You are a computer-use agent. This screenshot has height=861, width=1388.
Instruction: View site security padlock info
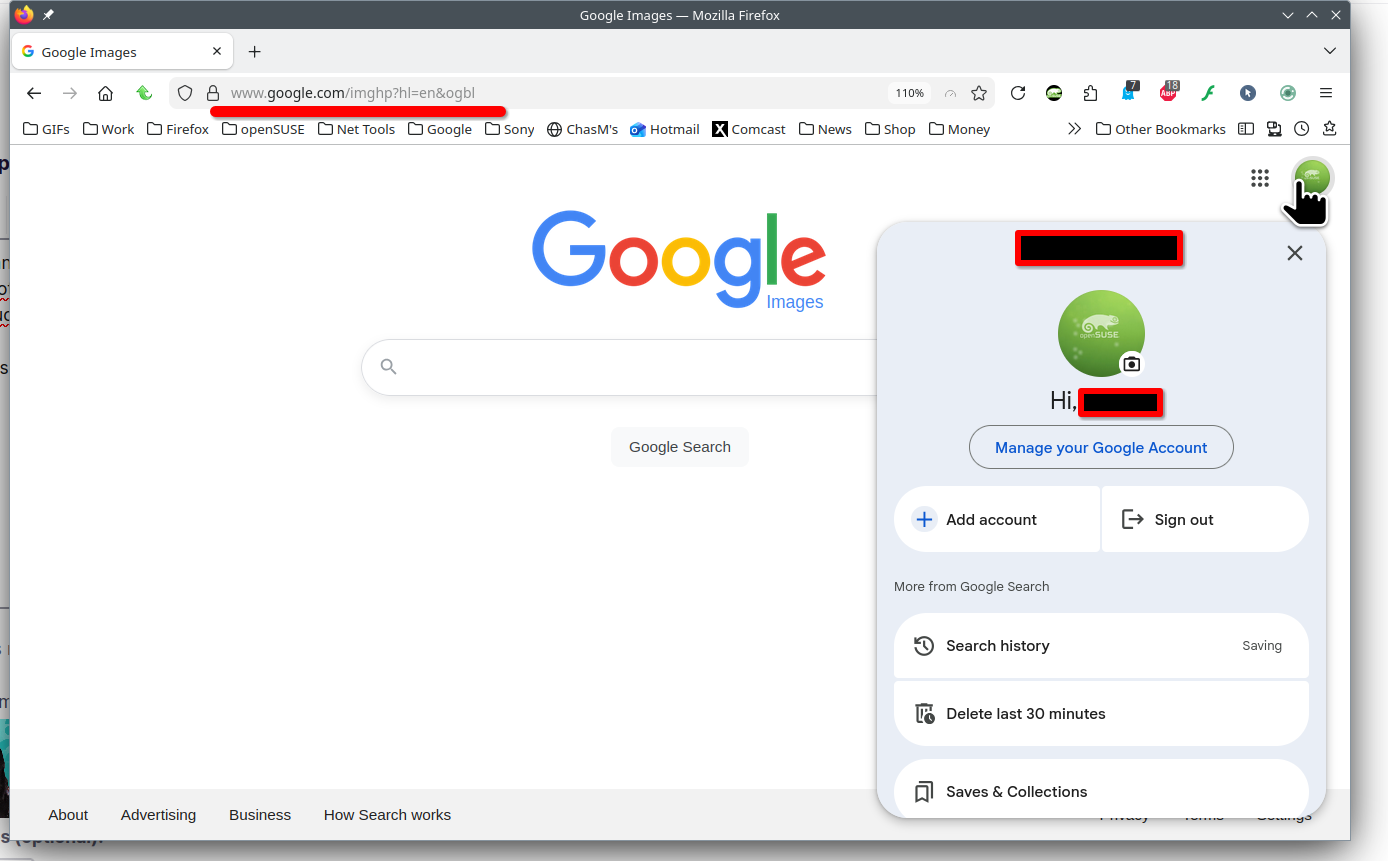[x=212, y=93]
